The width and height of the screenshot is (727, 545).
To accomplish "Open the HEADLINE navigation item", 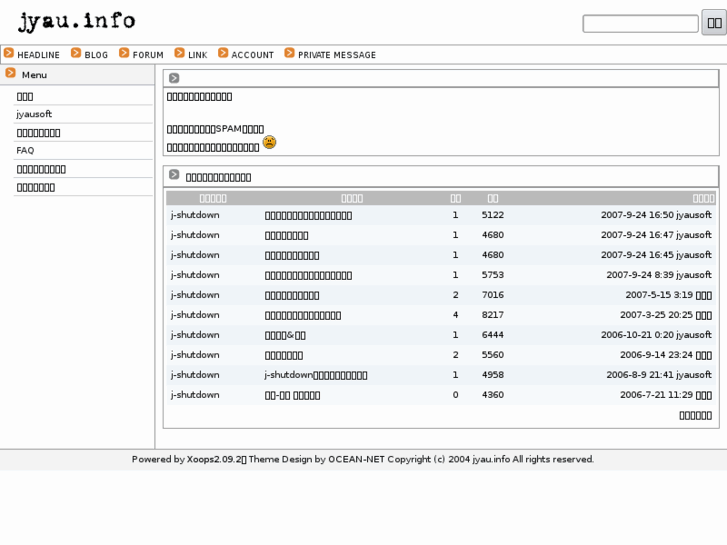I will coord(38,55).
